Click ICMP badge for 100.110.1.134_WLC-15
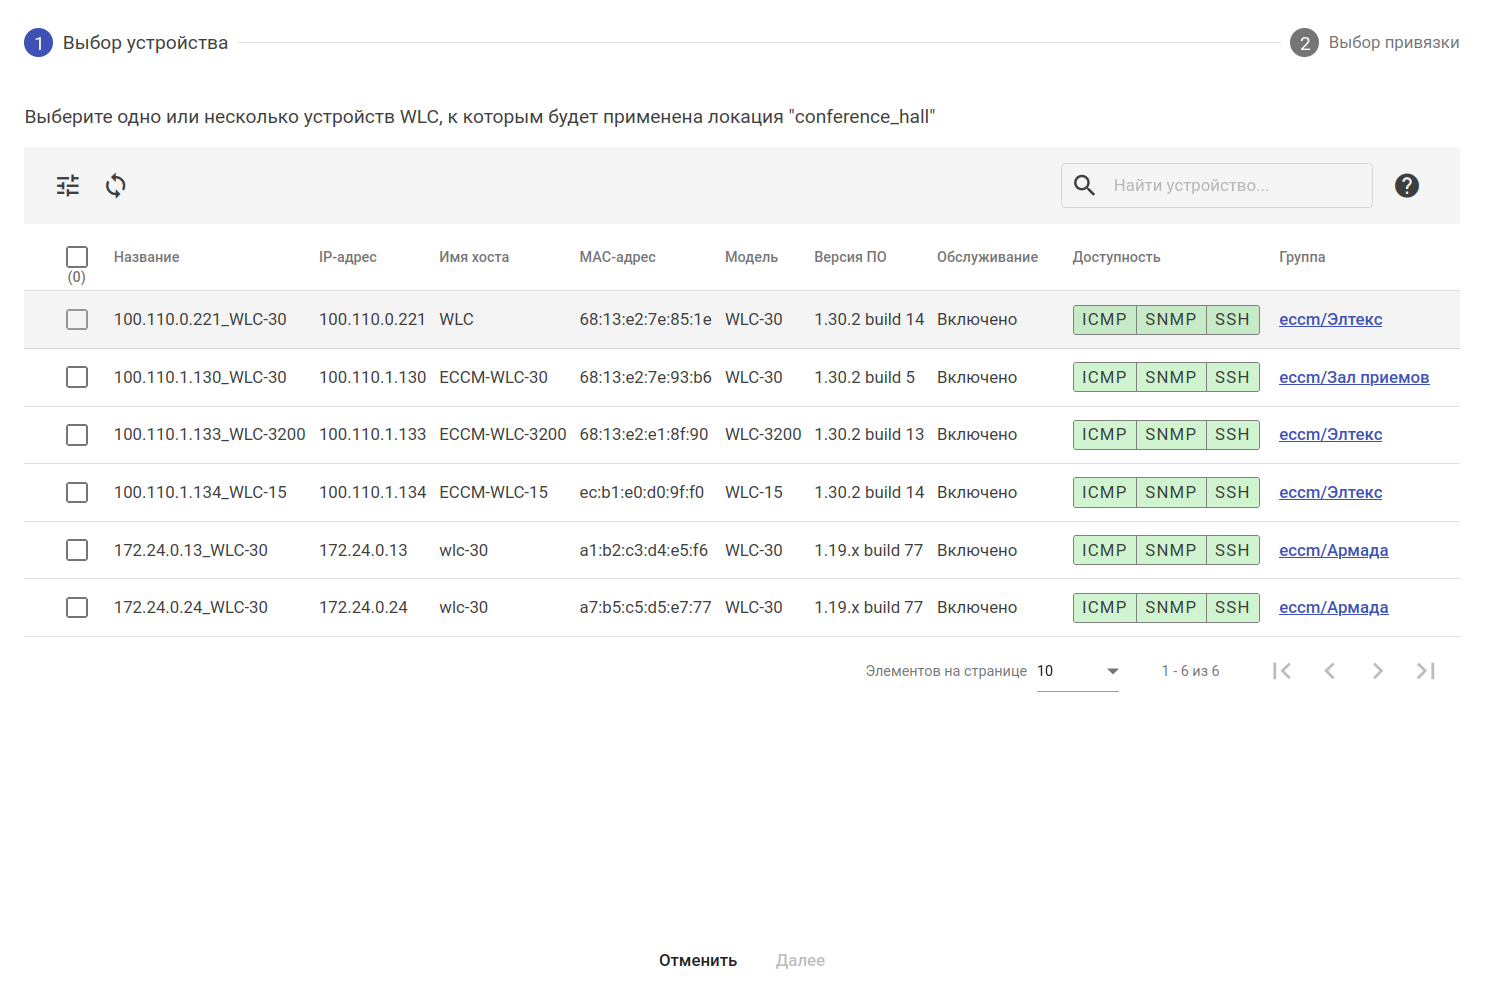Screen dimensions: 1485x1007 pos(1104,493)
